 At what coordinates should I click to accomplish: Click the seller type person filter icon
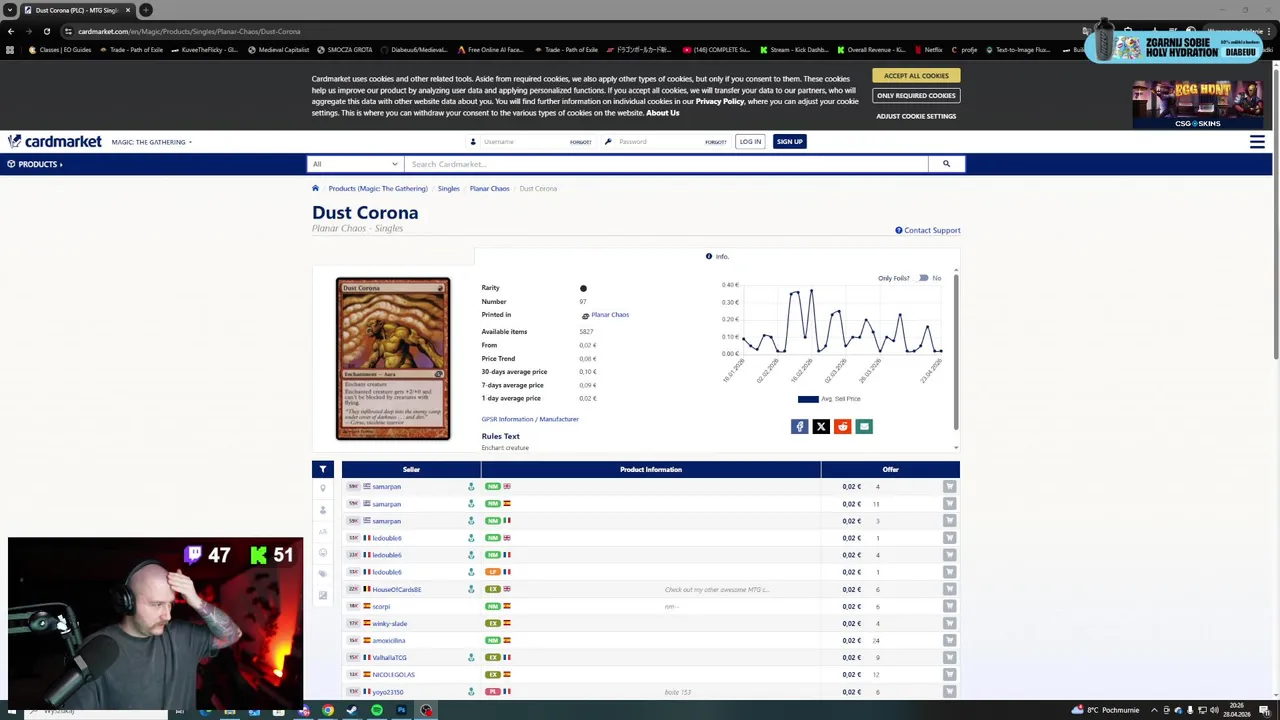coord(322,510)
